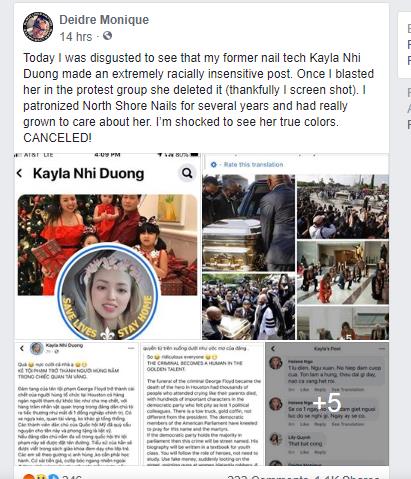This screenshot has height=479, width=411.
Task: Open the Save Lives Stay Home profile picture
Action: coord(107,293)
